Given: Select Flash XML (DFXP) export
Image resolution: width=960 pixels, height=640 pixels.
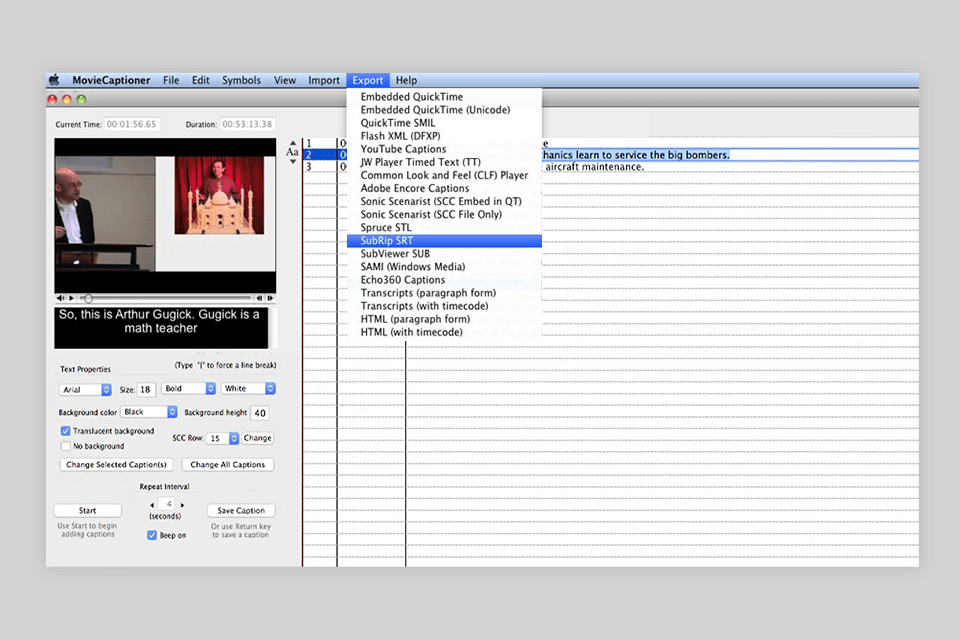Looking at the screenshot, I should (444, 136).
